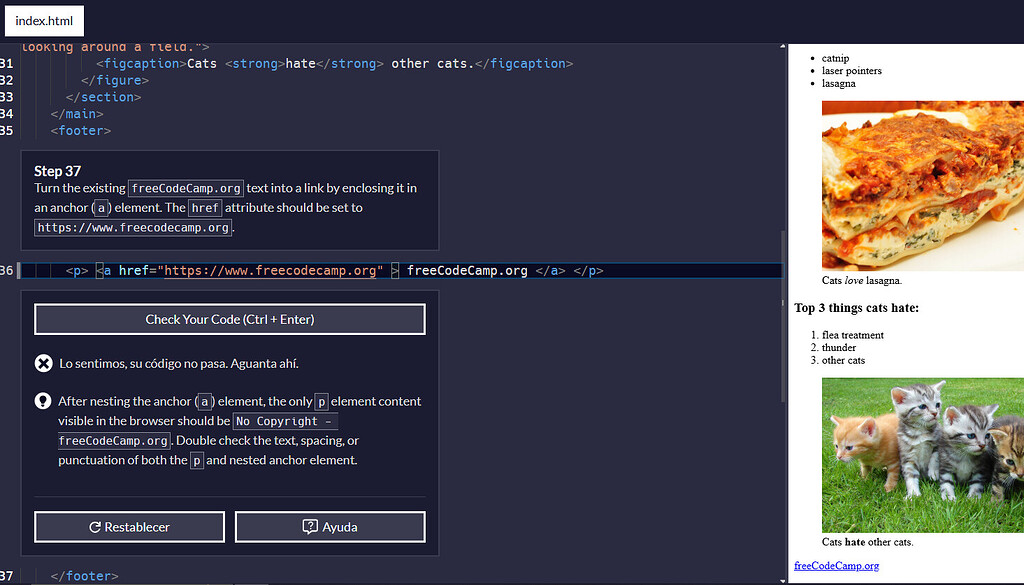Click the Restablecer button
This screenshot has width=1024, height=585.
tap(129, 527)
